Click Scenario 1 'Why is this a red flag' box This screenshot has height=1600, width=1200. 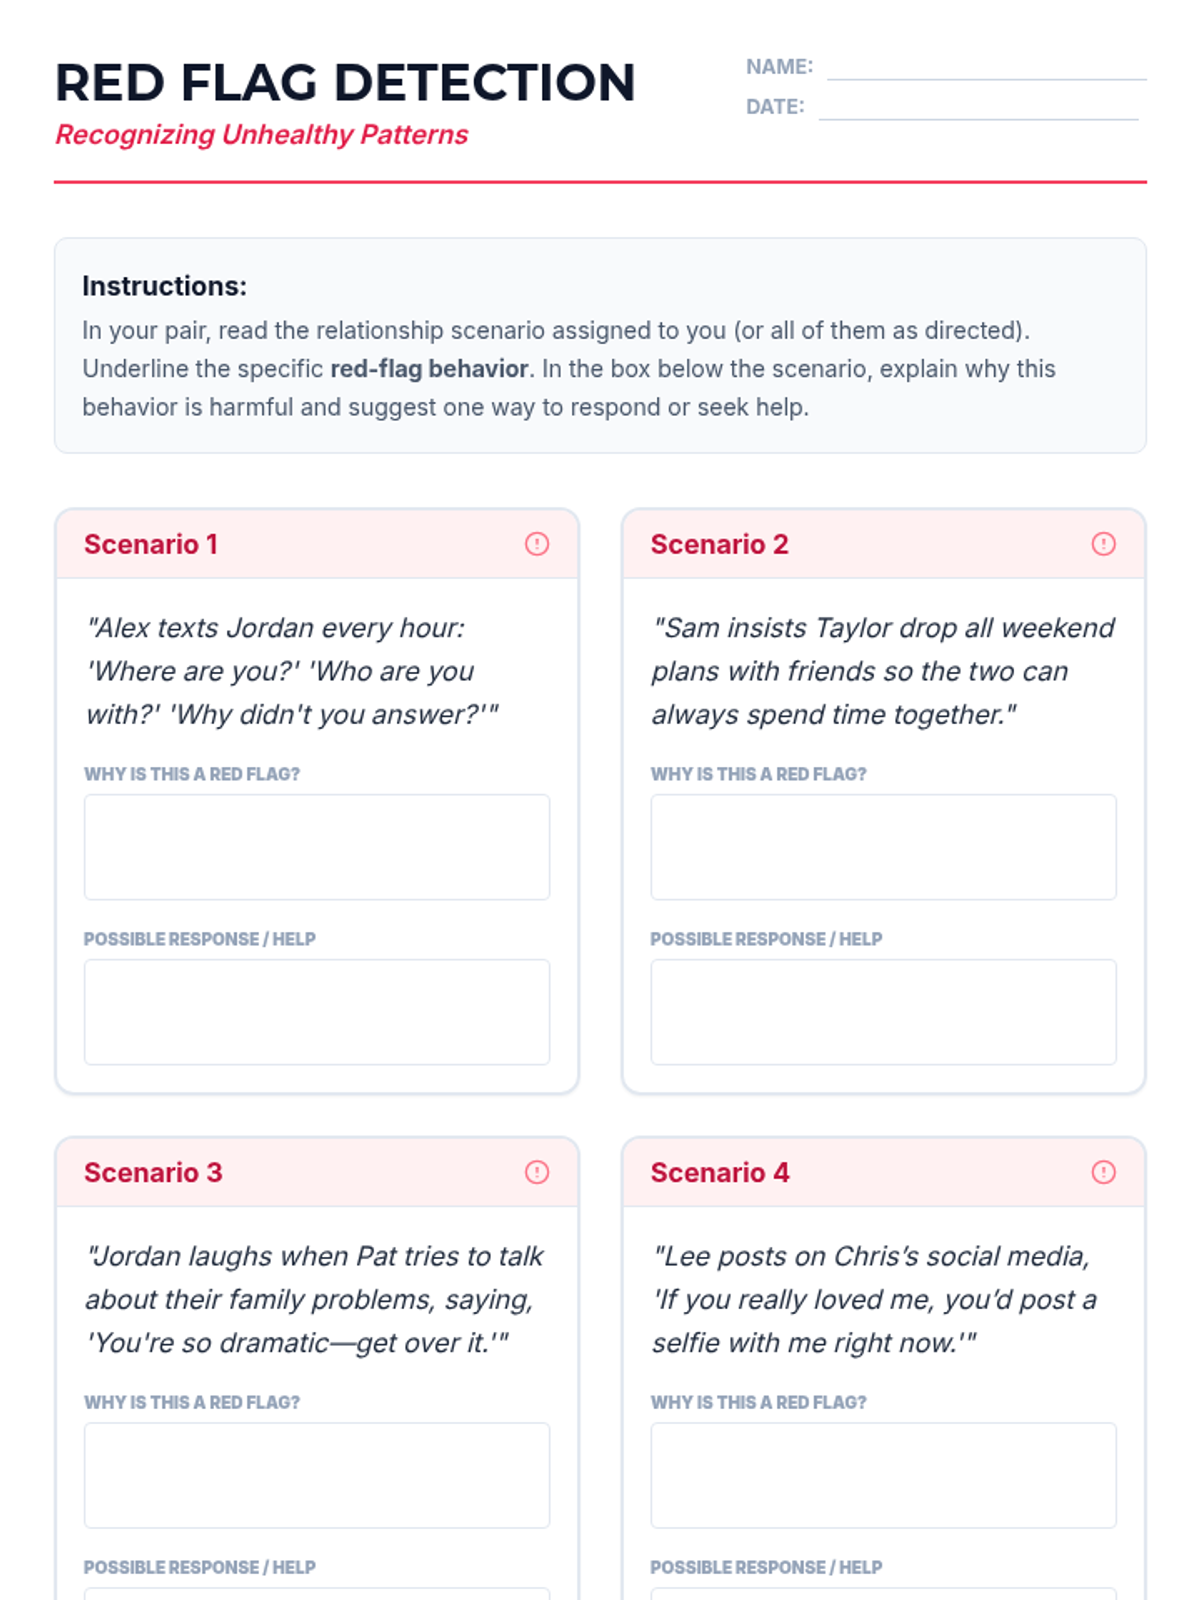tap(317, 847)
